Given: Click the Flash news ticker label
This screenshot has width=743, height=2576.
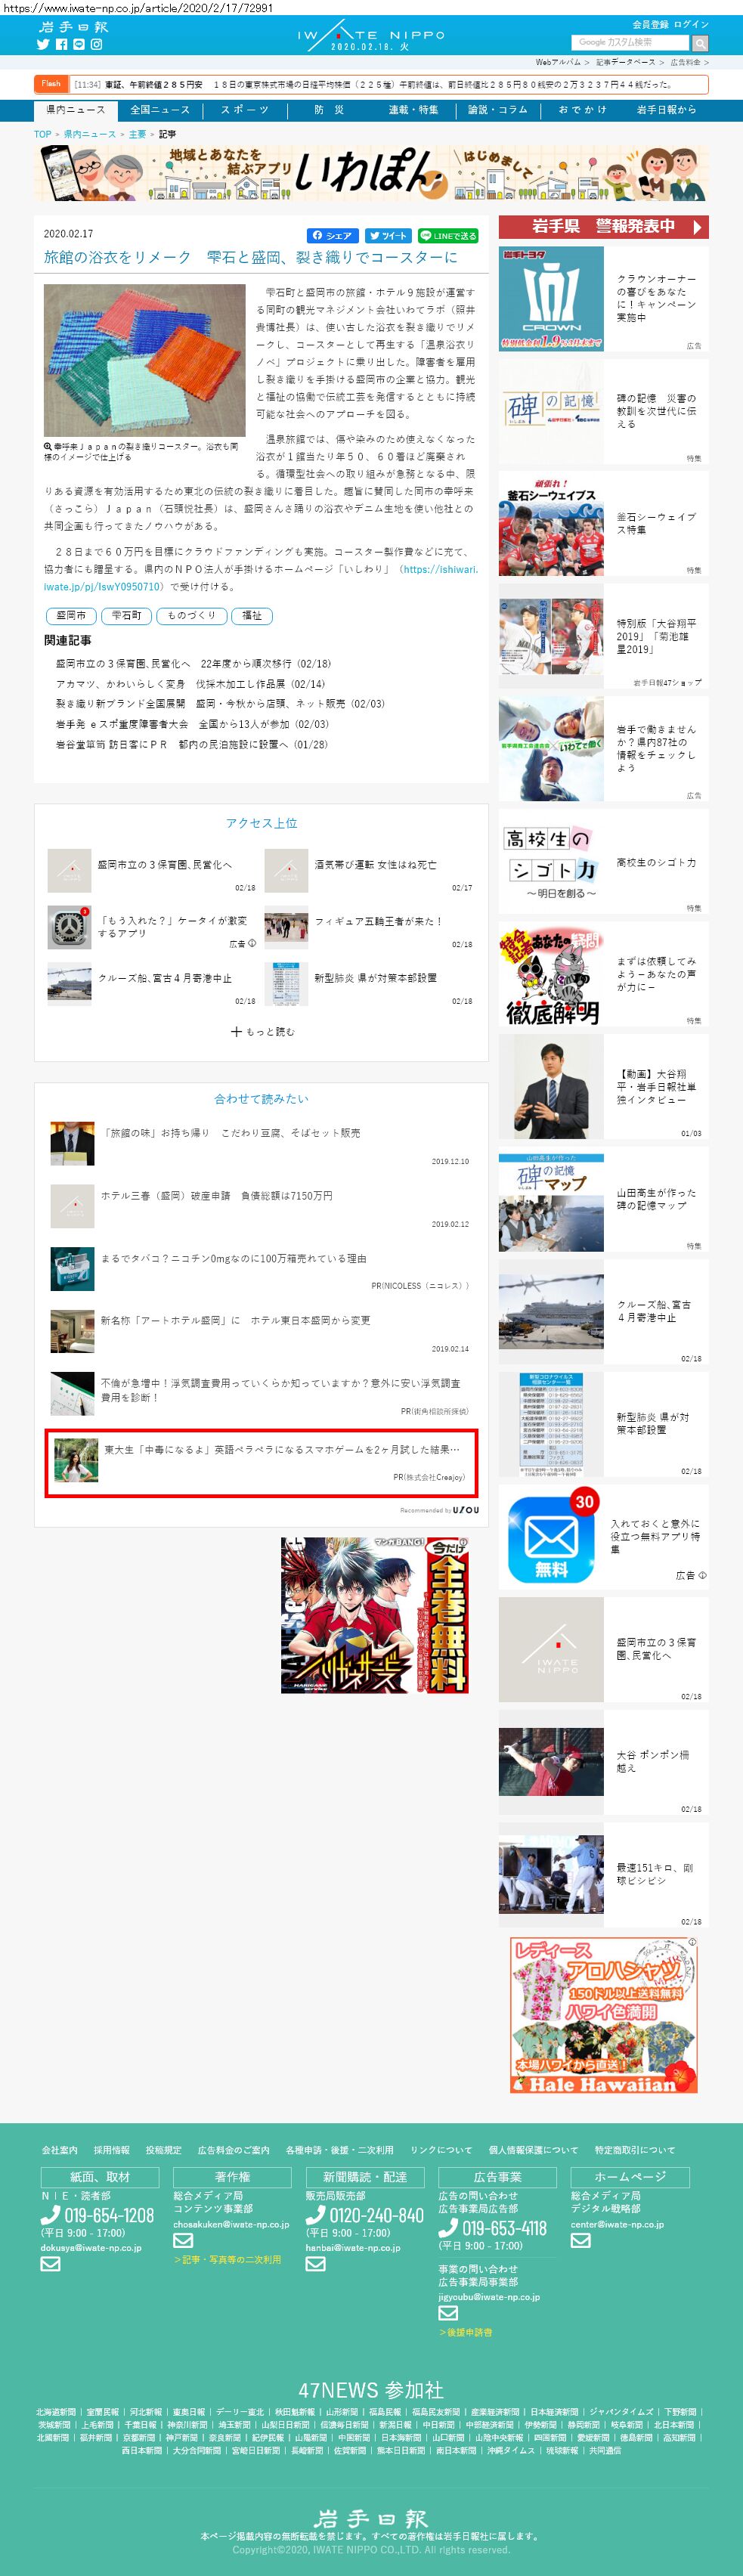Looking at the screenshot, I should pyautogui.click(x=51, y=84).
